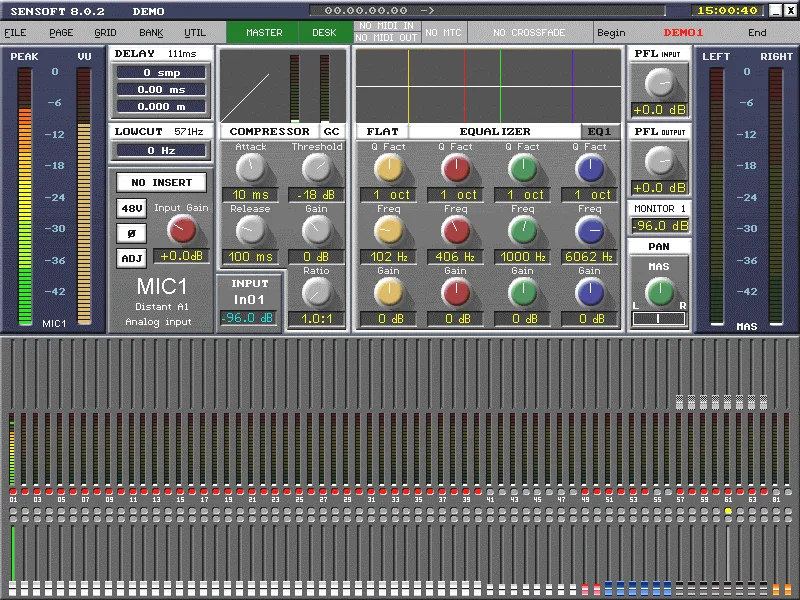This screenshot has width=800, height=600.
Task: Click the blue Q Fact knob
Action: (x=590, y=168)
